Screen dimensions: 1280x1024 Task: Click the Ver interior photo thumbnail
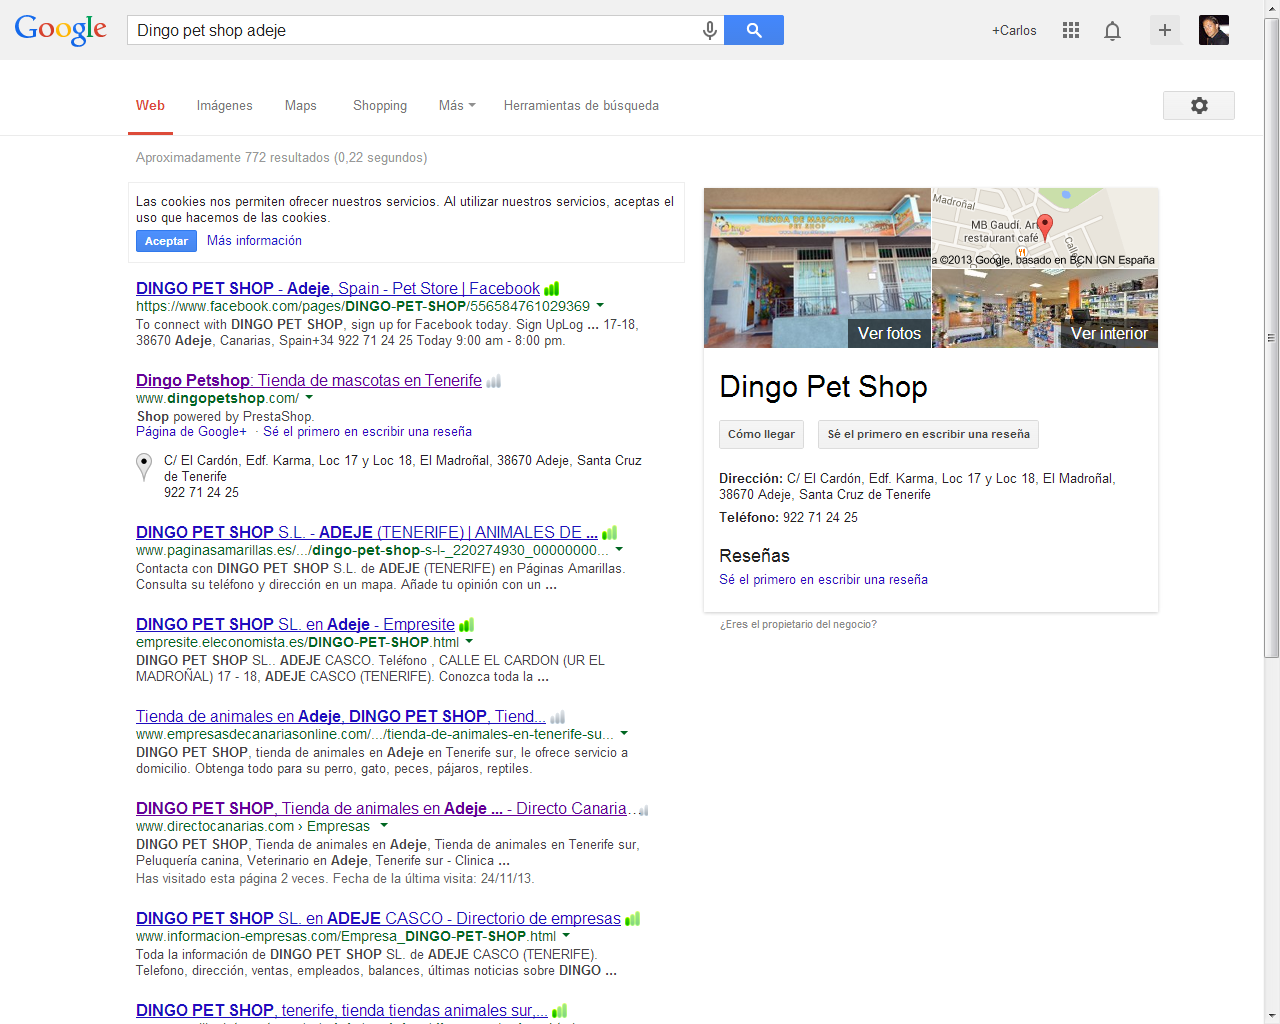pyautogui.click(x=1045, y=309)
